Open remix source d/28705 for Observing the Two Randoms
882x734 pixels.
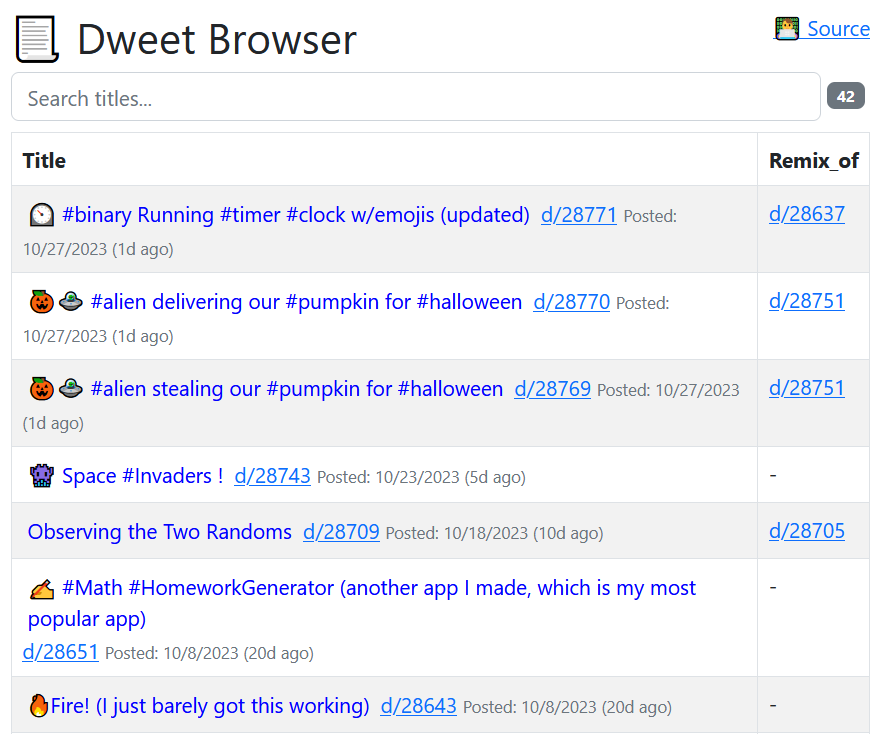click(x=807, y=531)
